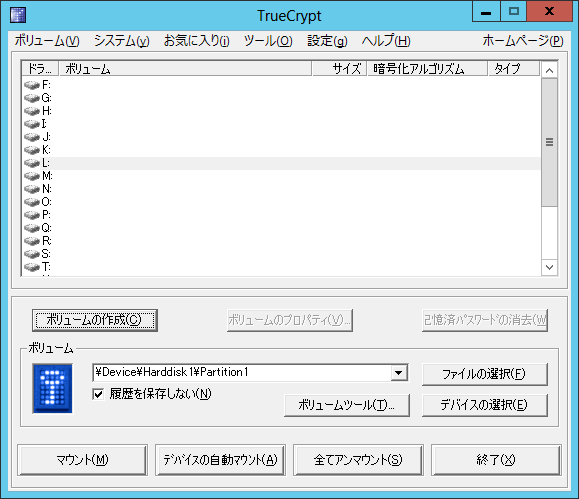Toggle 履歴を保存しない checkbox
This screenshot has width=579, height=499.
(98, 394)
